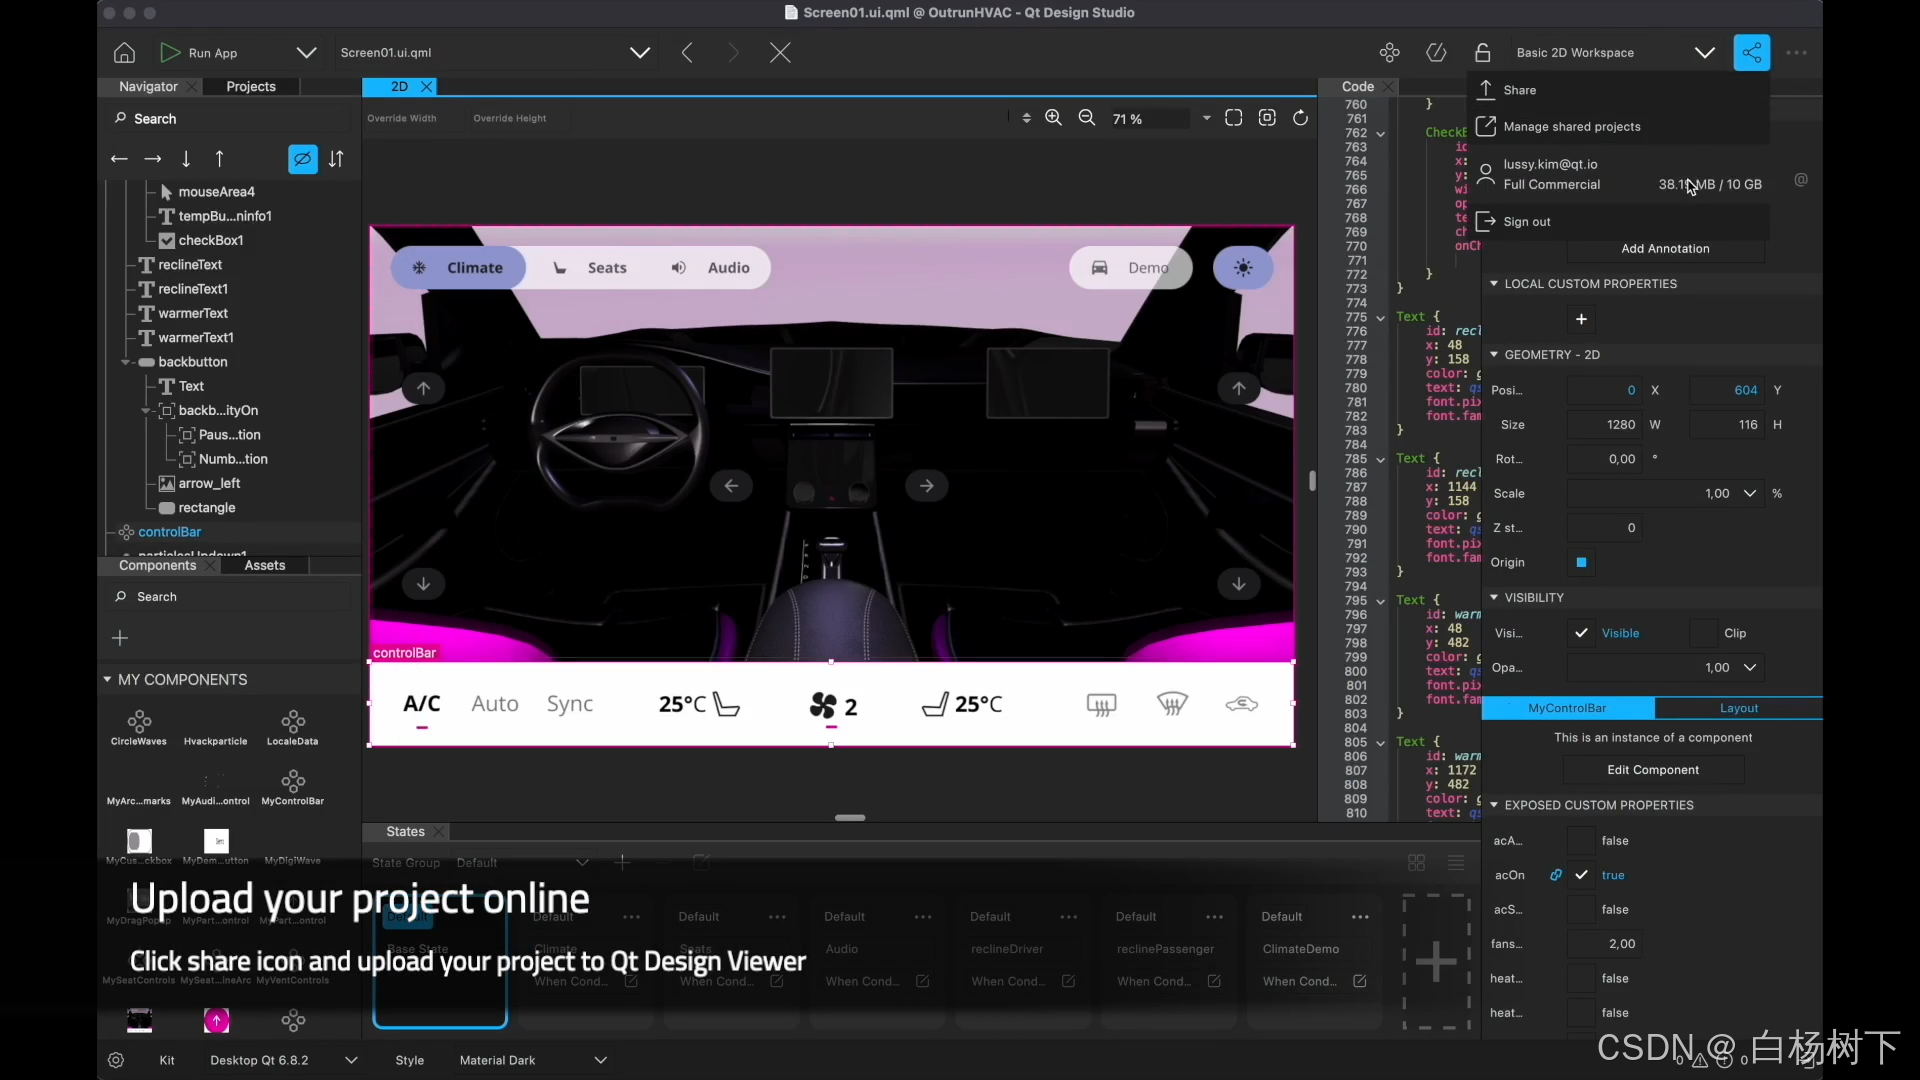
Task: Enable the Clip checkbox under Visibility
Action: point(1703,633)
